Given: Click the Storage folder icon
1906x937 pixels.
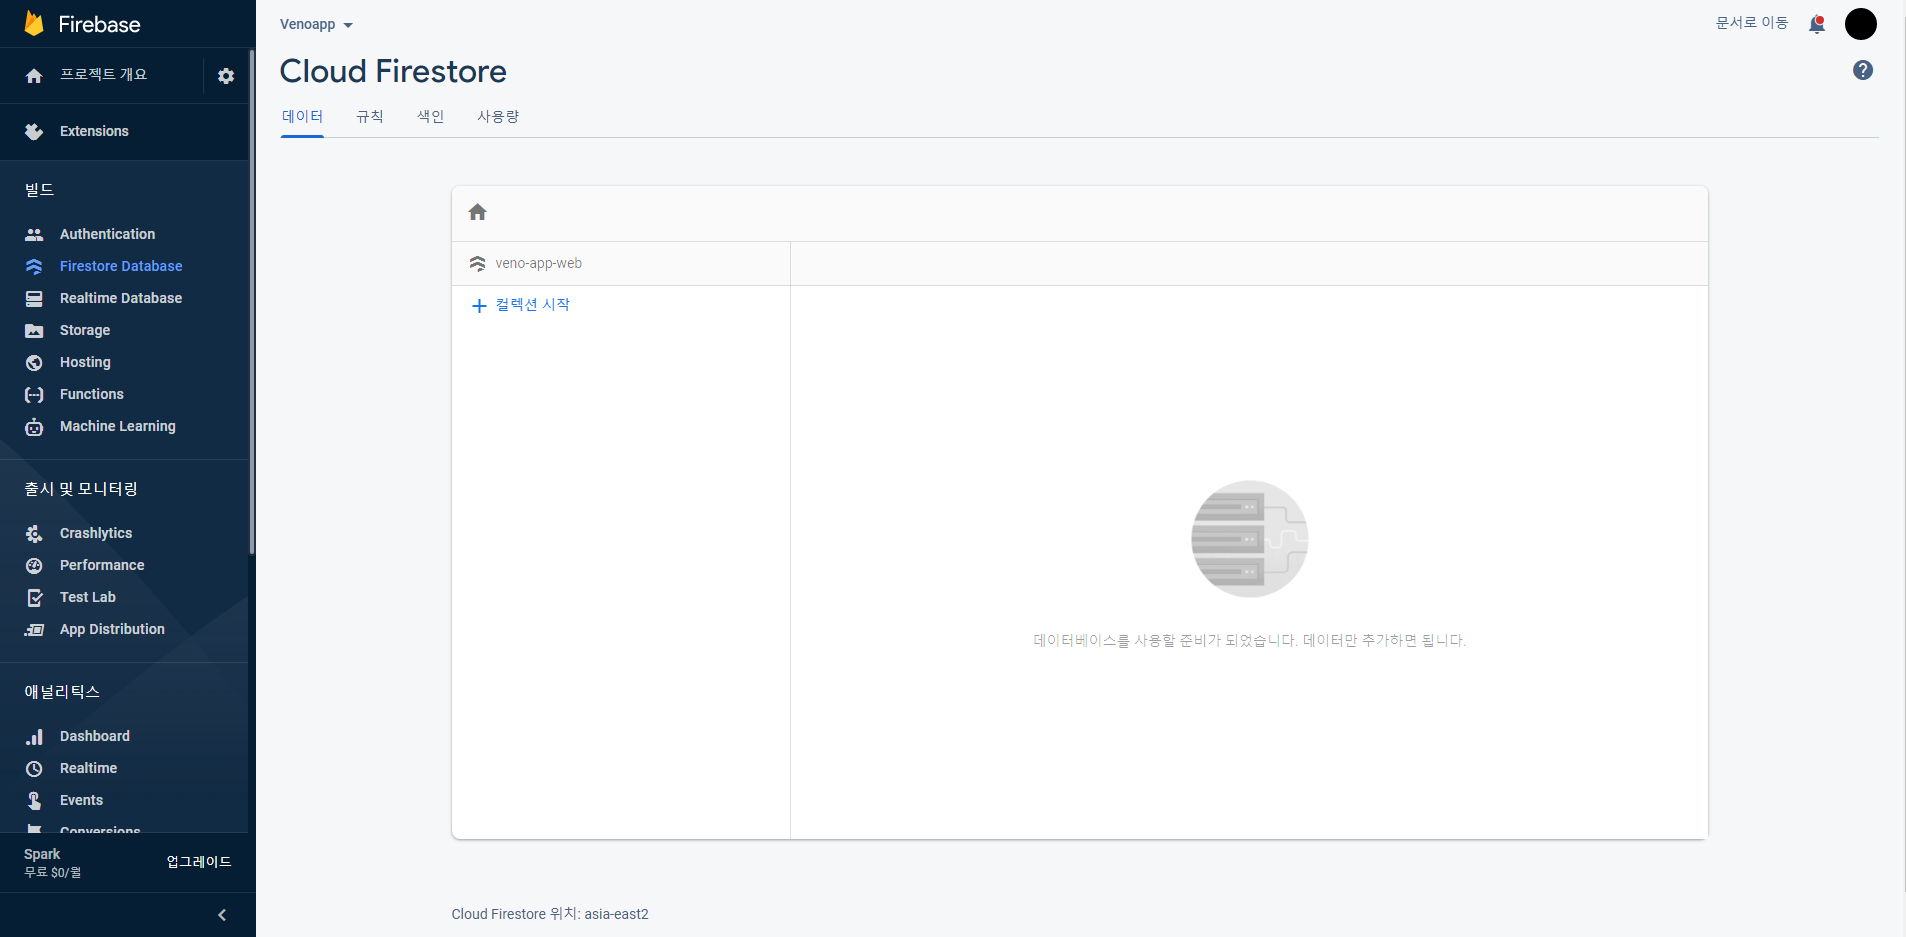Looking at the screenshot, I should coord(34,331).
